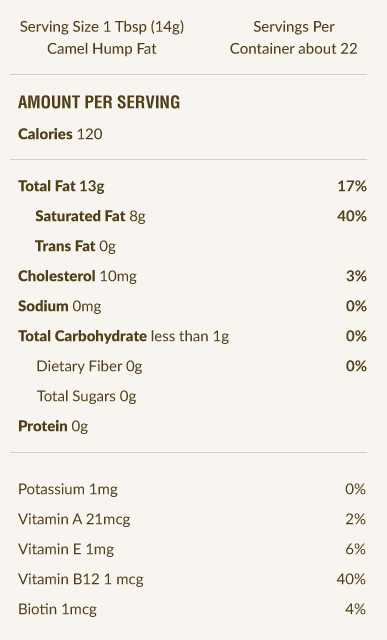Image resolution: width=387 pixels, height=640 pixels.
Task: Select the Biotin 1mcg row
Action: click(x=192, y=609)
